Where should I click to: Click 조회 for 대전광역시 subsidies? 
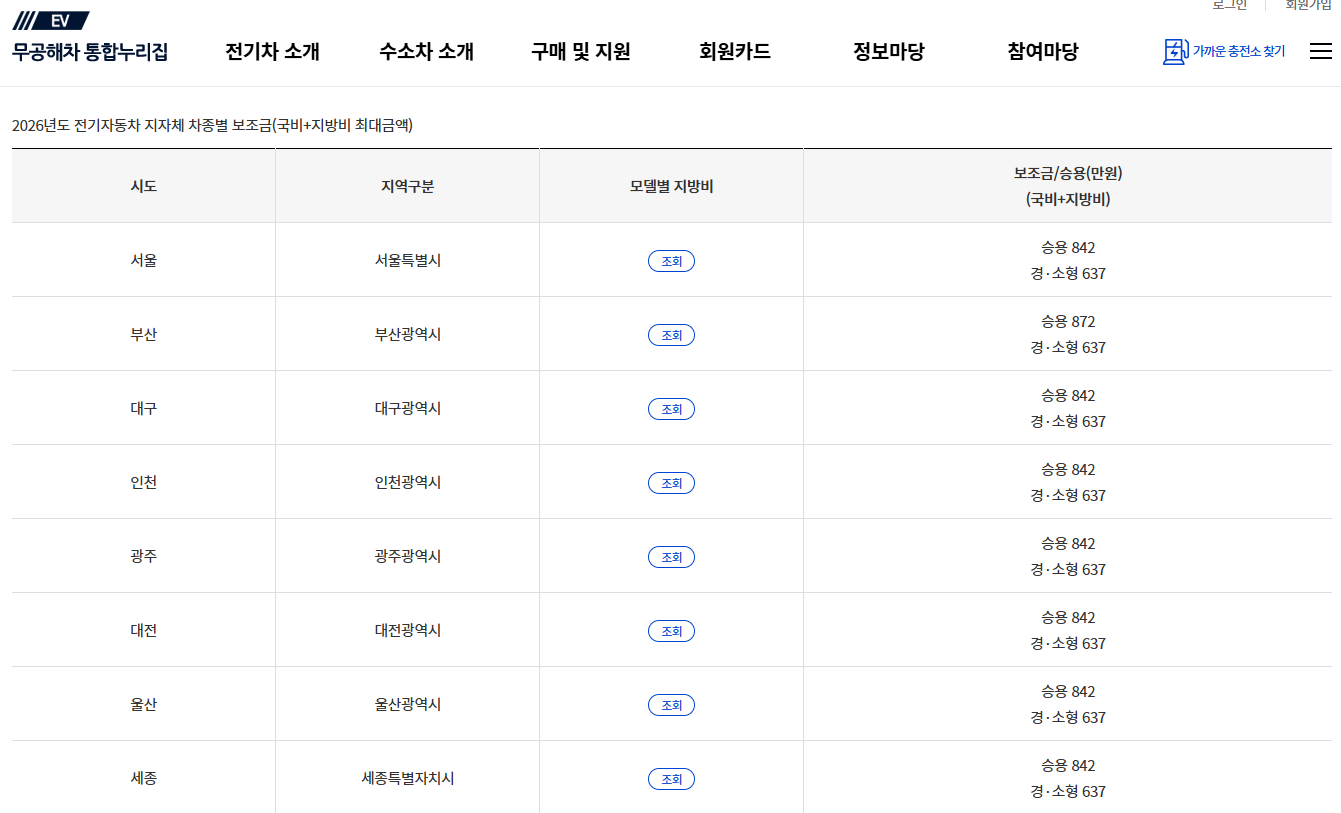[671, 631]
